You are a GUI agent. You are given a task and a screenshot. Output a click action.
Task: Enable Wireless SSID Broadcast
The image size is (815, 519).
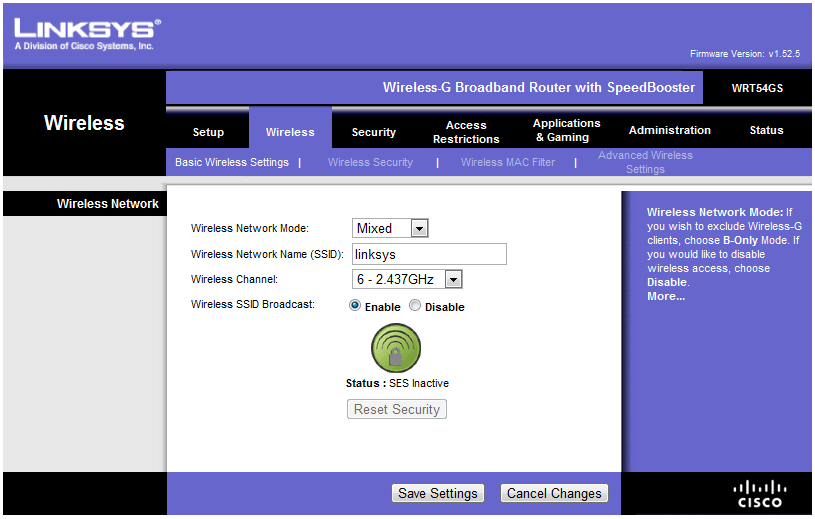point(355,305)
